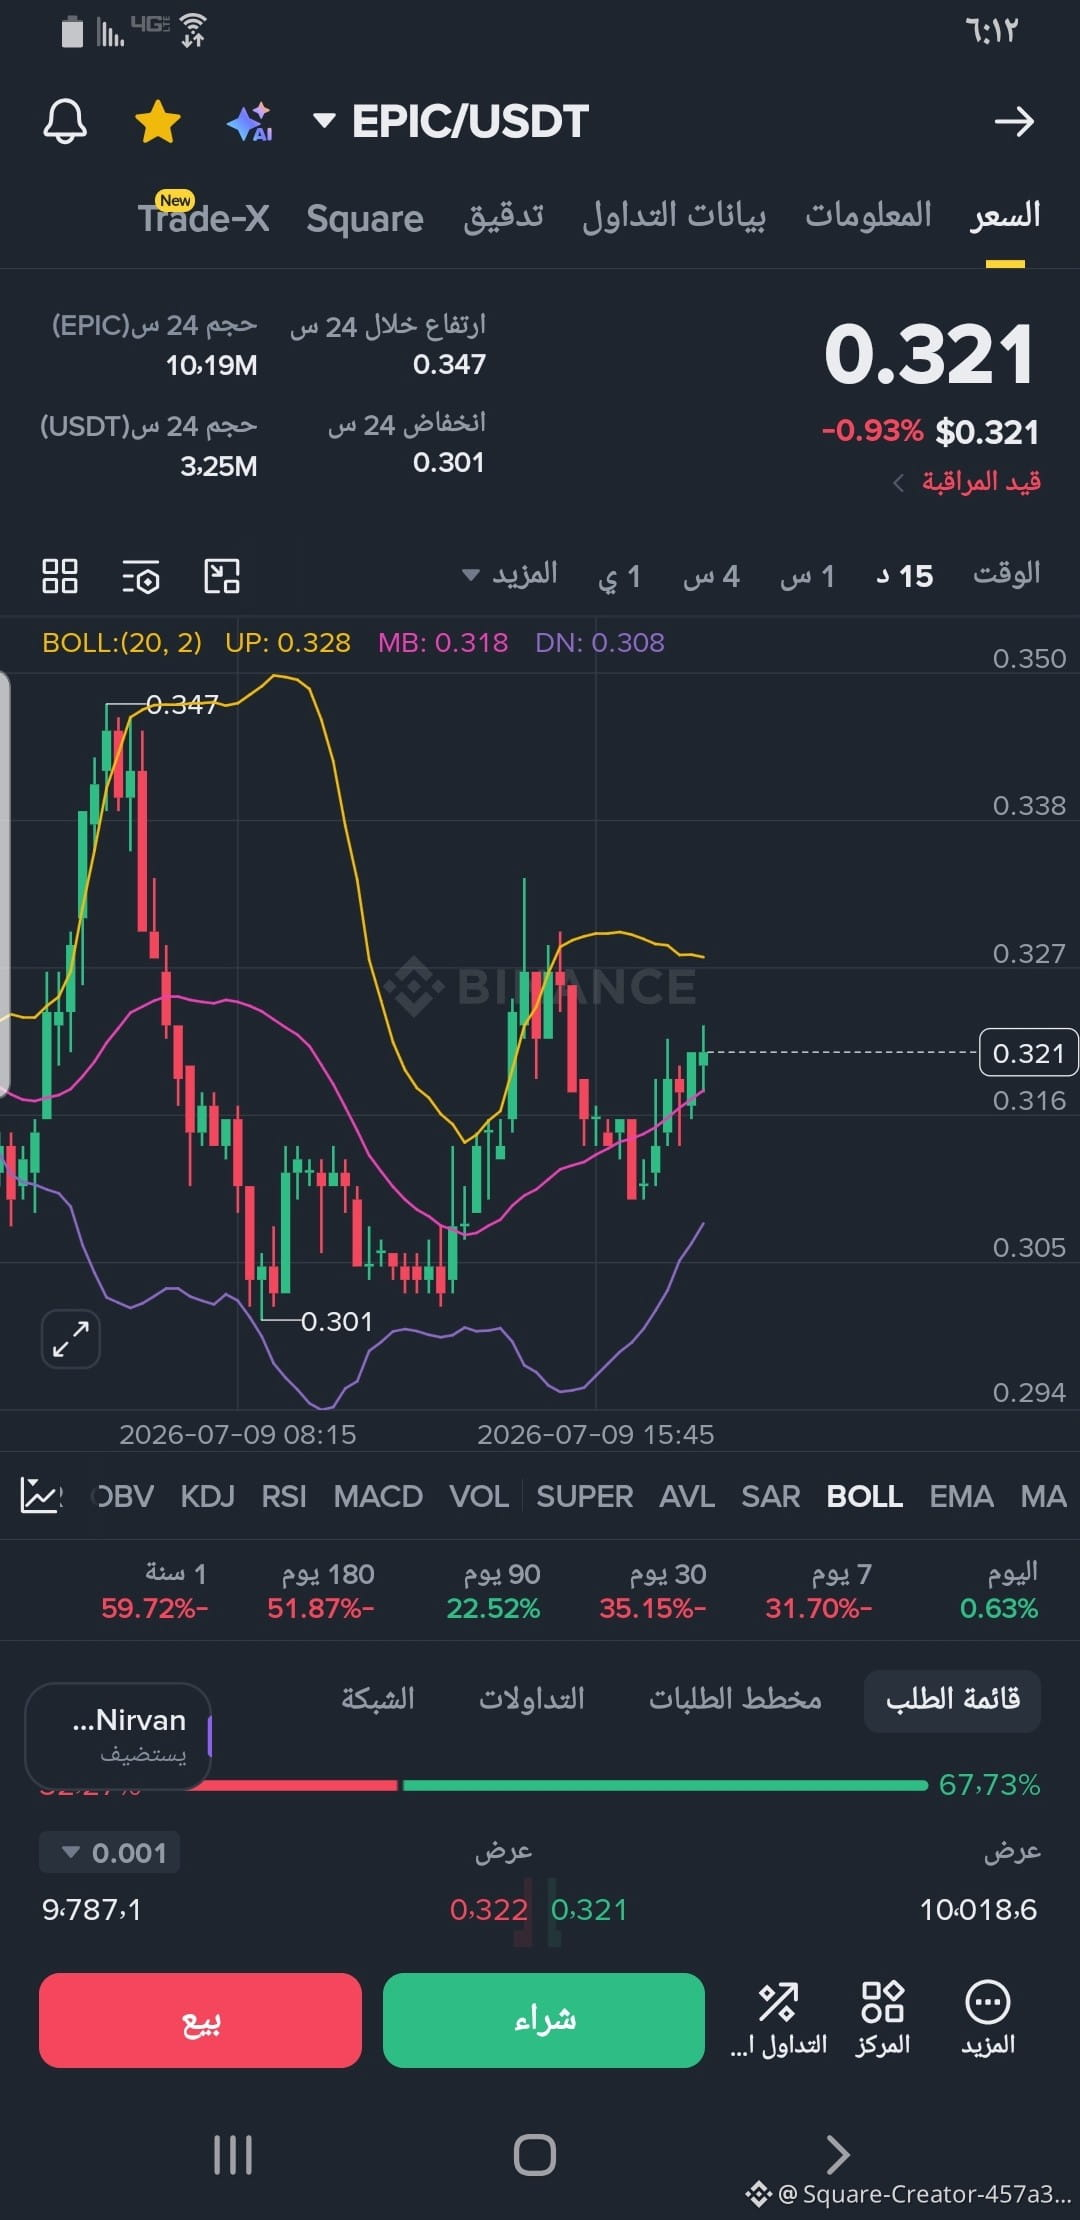Toggle the OBV indicator
The width and height of the screenshot is (1080, 2220).
click(x=124, y=1496)
